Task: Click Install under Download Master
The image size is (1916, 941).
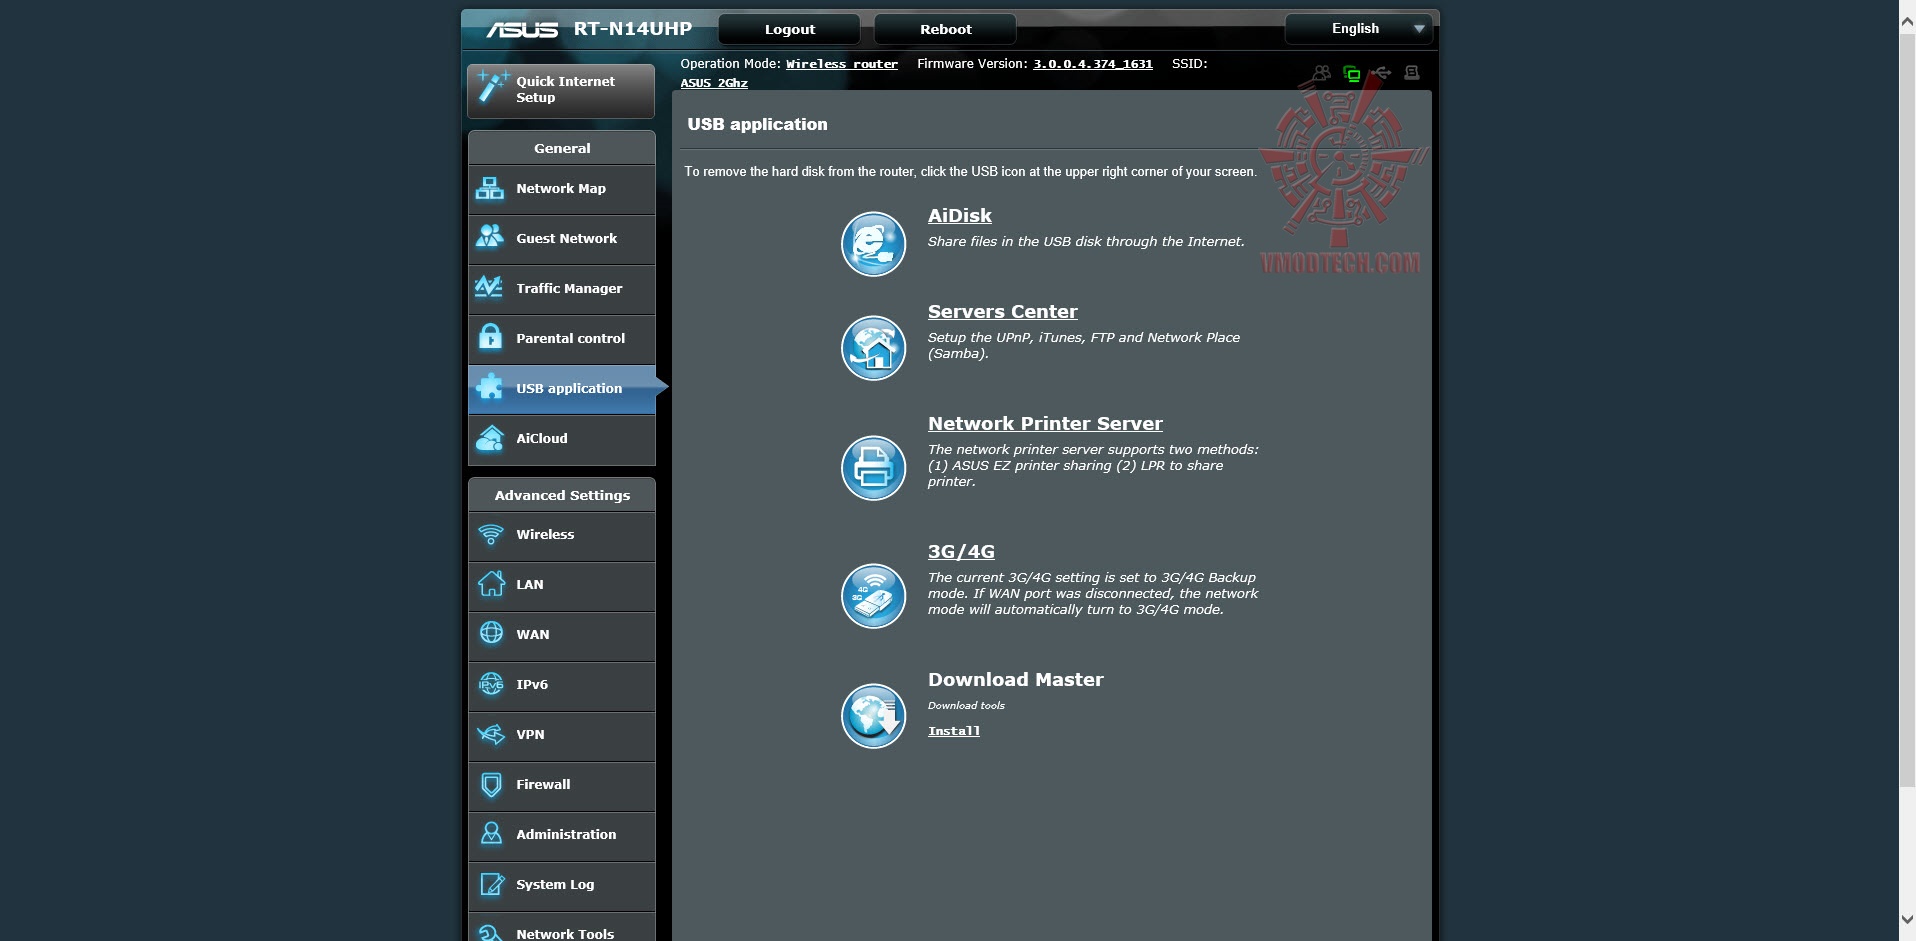Action: pyautogui.click(x=954, y=731)
